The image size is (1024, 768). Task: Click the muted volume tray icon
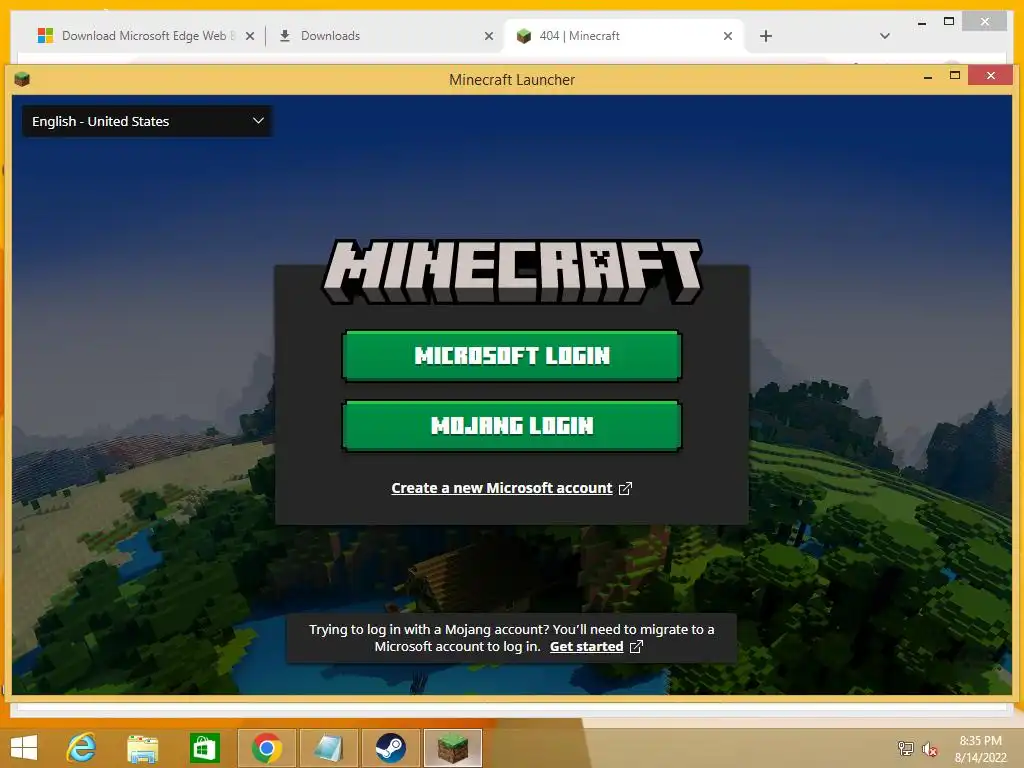[930, 749]
